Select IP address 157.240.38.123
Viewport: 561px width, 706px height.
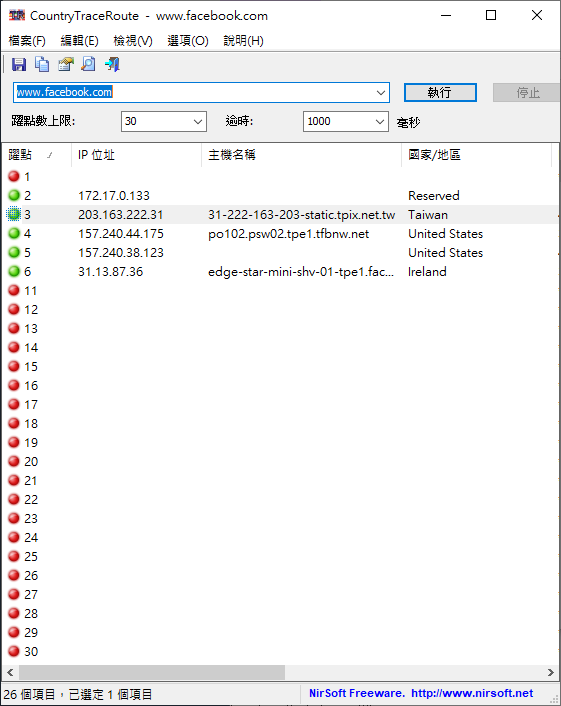121,252
